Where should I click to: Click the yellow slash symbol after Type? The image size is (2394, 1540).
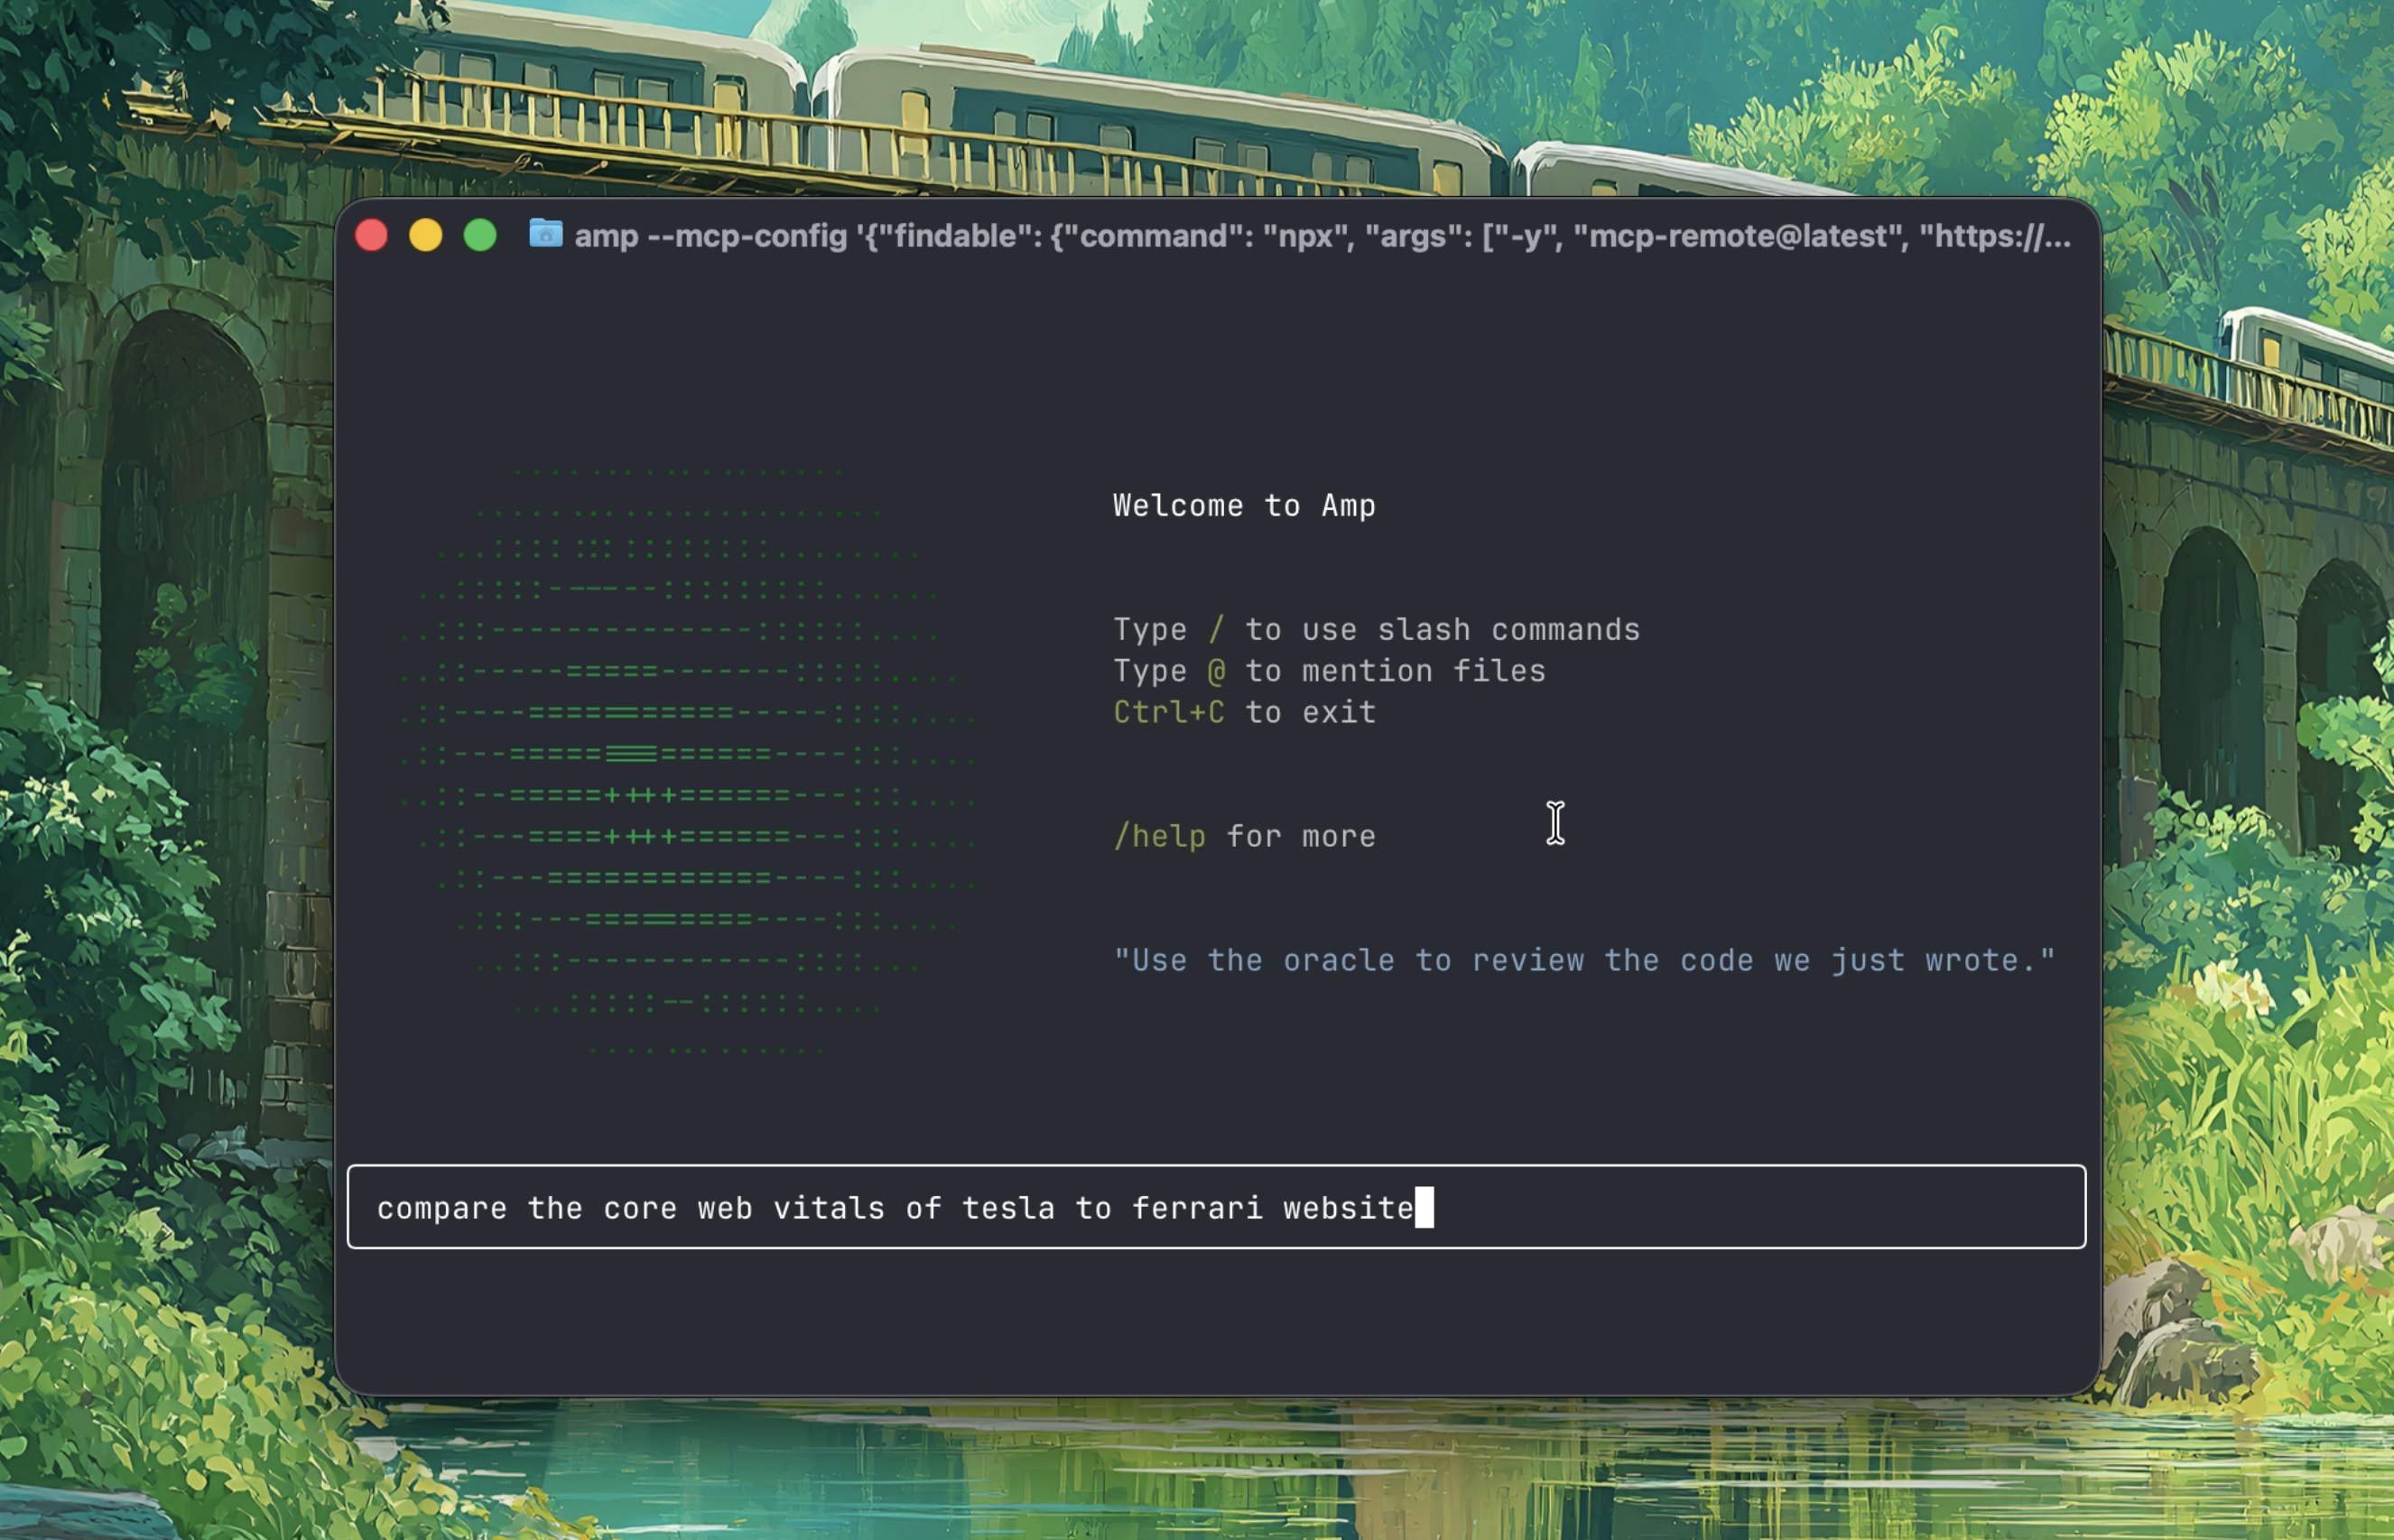(x=1216, y=630)
